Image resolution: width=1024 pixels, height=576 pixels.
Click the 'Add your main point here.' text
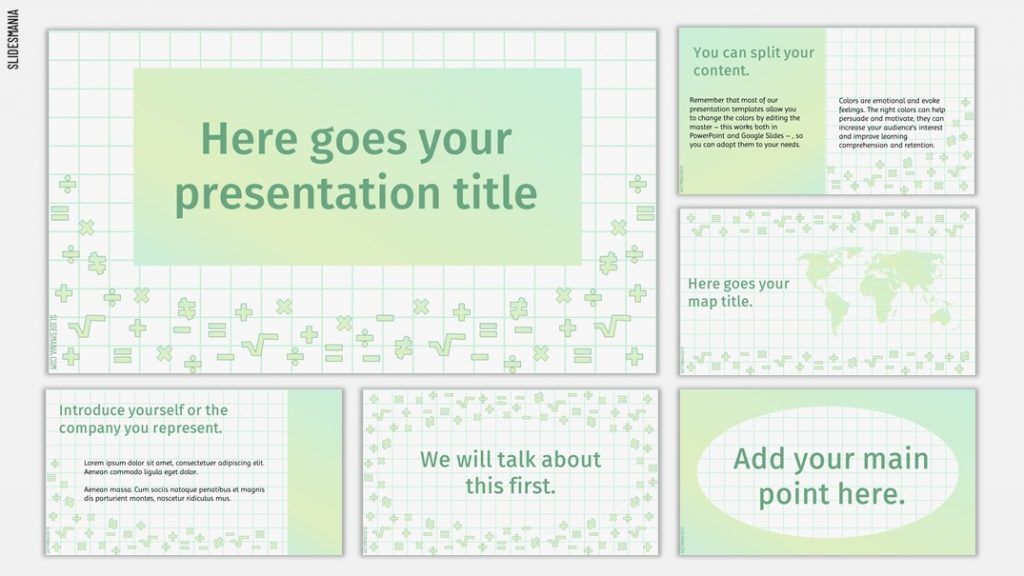pyautogui.click(x=831, y=476)
